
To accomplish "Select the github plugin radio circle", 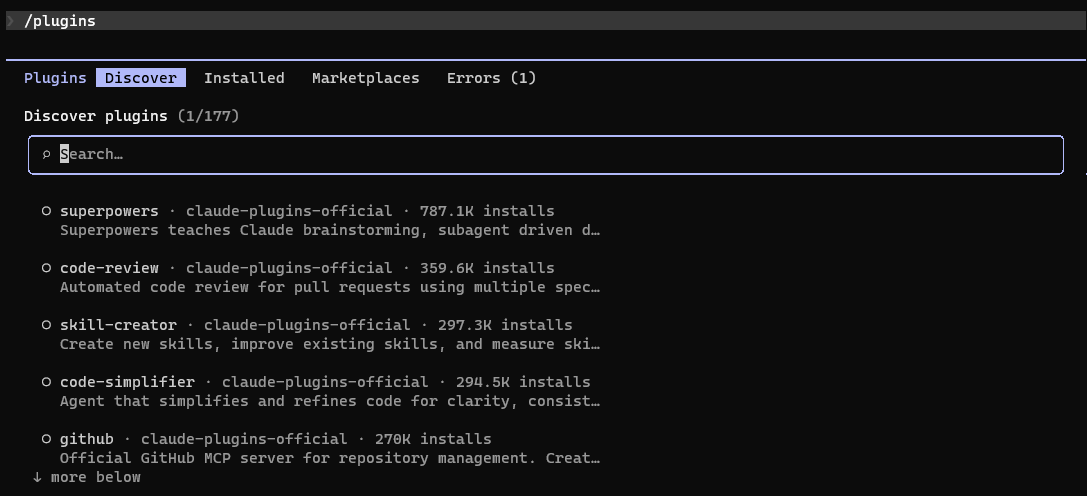I will [46, 438].
